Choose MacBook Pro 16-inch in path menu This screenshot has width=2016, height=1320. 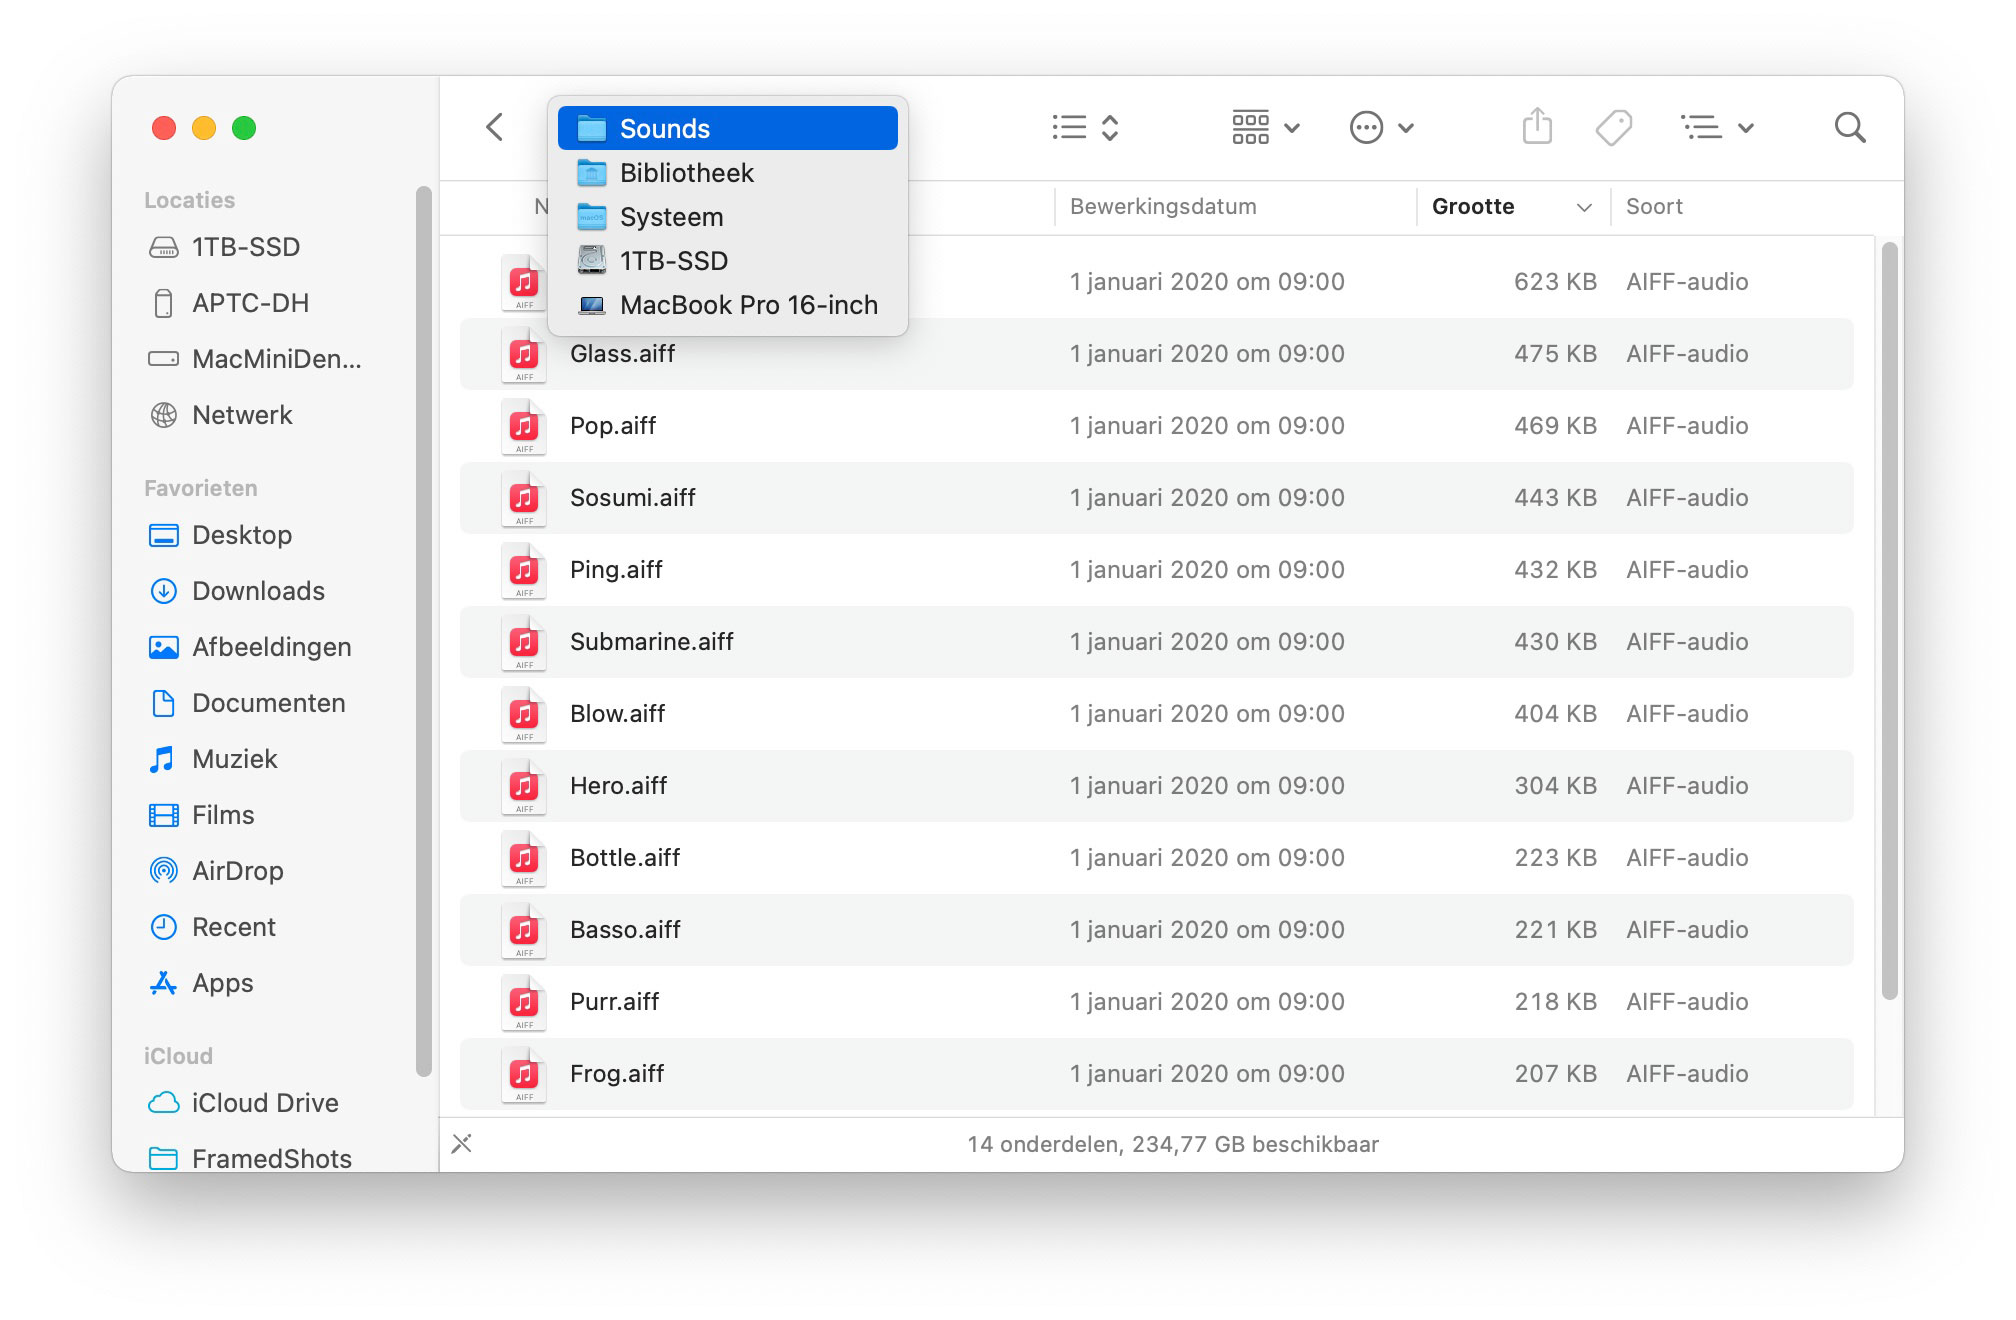[728, 304]
